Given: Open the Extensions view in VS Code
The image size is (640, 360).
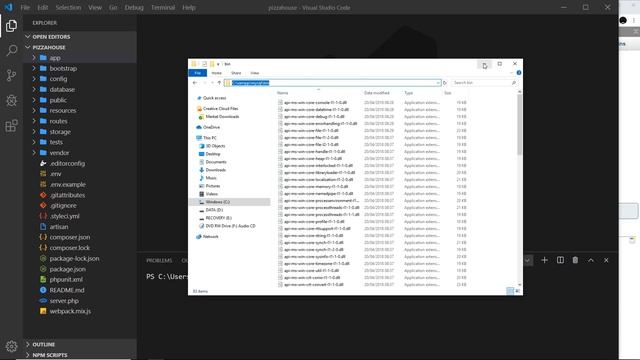Looking at the screenshot, I should tap(11, 125).
